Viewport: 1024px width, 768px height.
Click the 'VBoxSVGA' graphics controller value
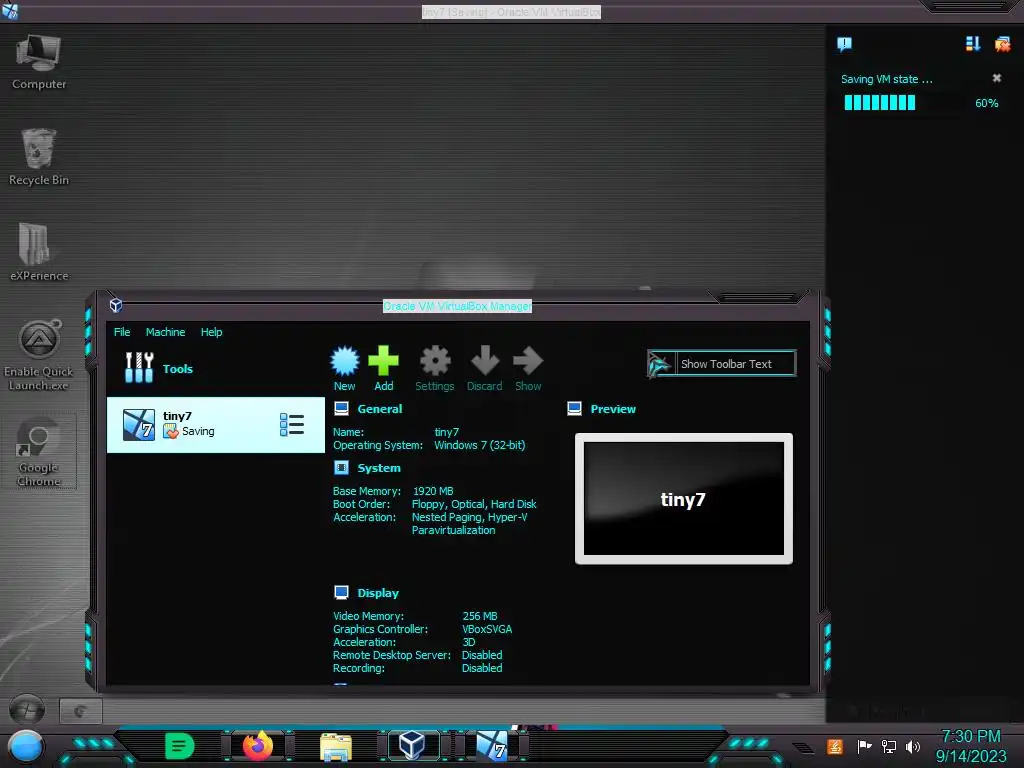pos(487,629)
